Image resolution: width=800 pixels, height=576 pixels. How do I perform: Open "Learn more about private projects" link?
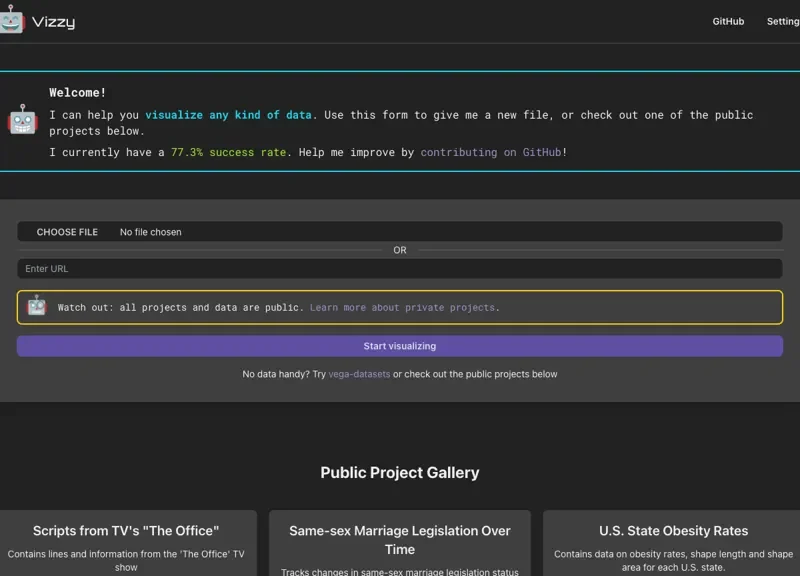[404, 307]
